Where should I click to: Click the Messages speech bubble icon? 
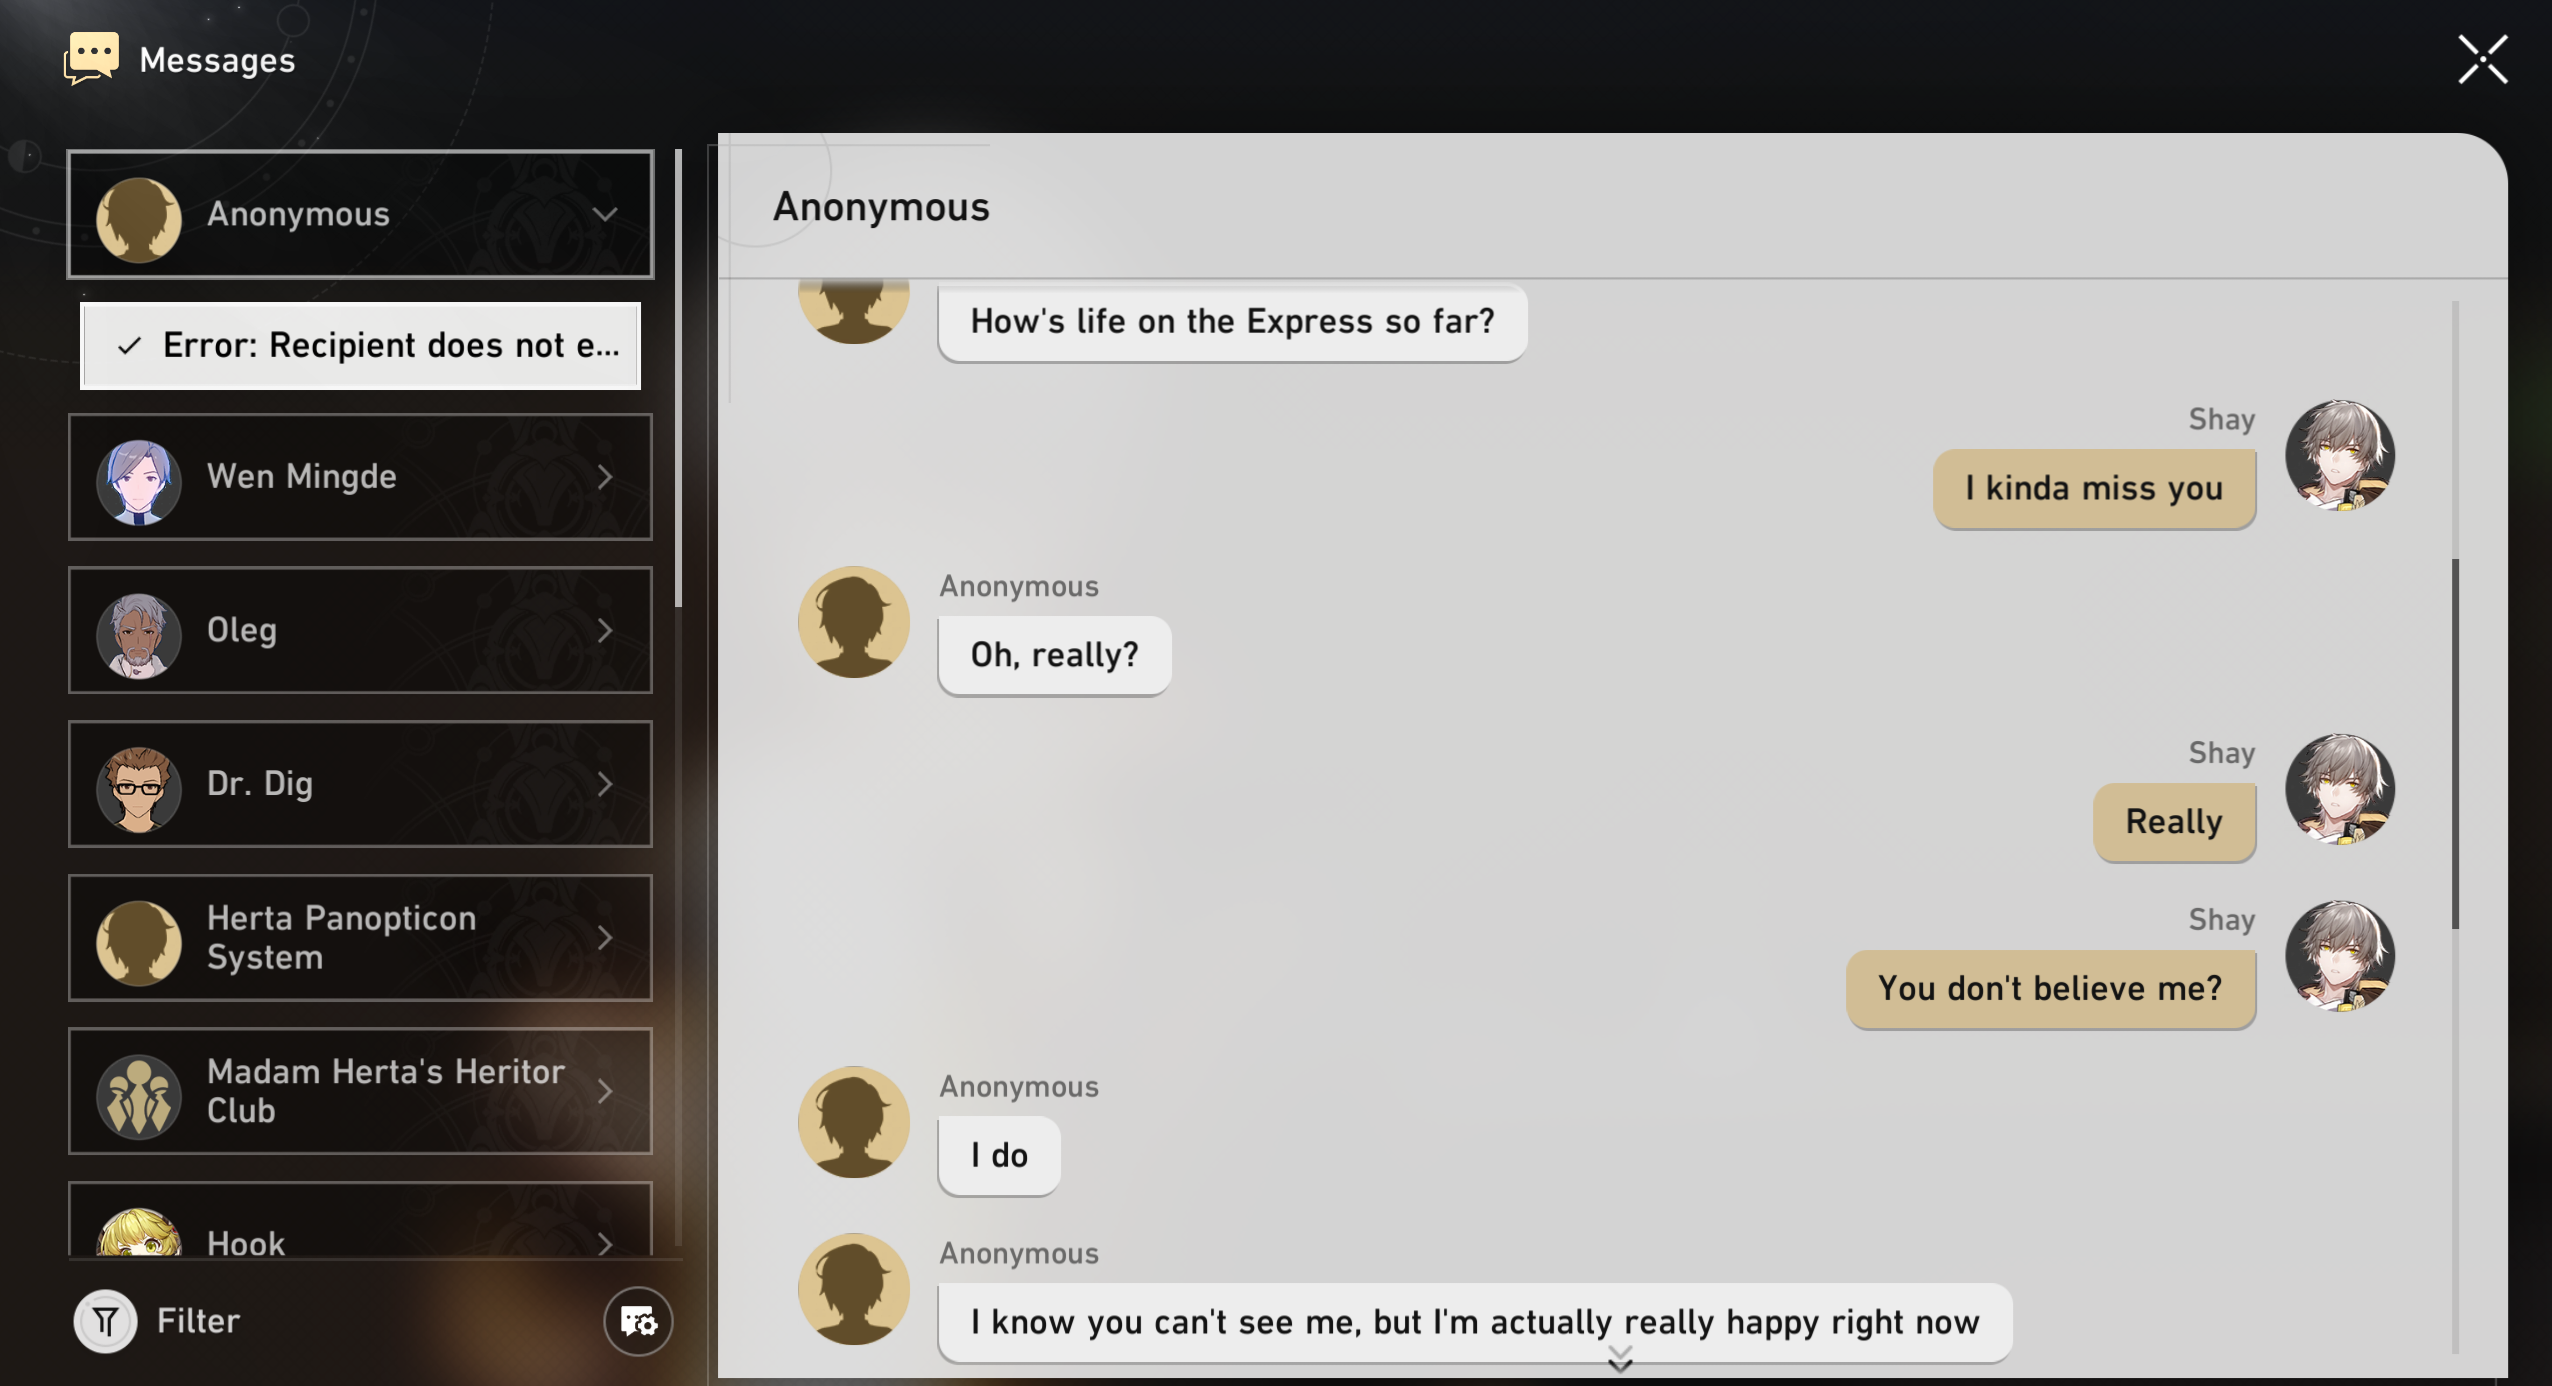(x=92, y=58)
